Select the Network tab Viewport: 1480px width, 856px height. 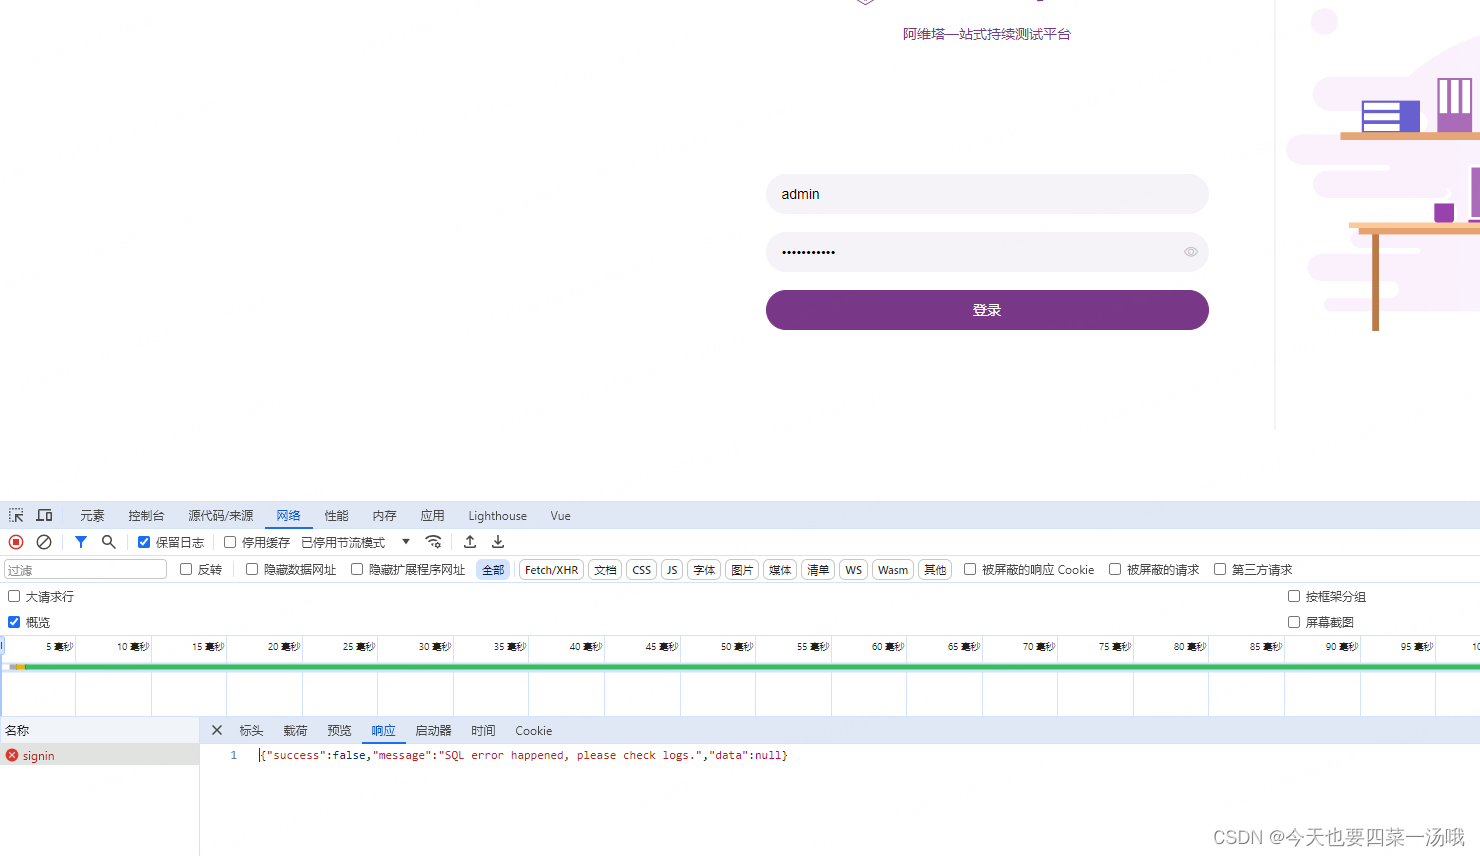288,516
